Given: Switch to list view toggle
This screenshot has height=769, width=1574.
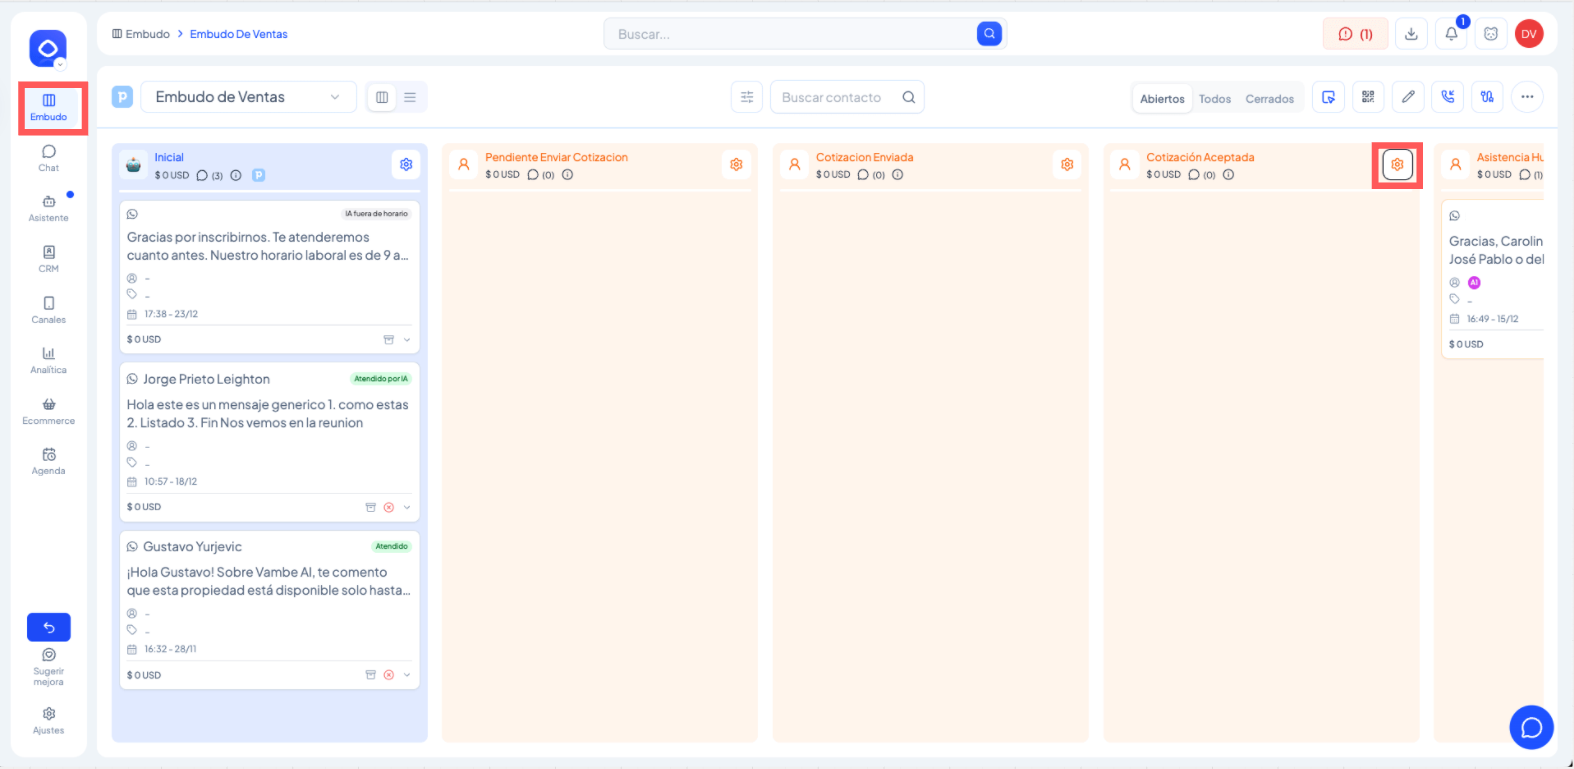Looking at the screenshot, I should point(410,97).
